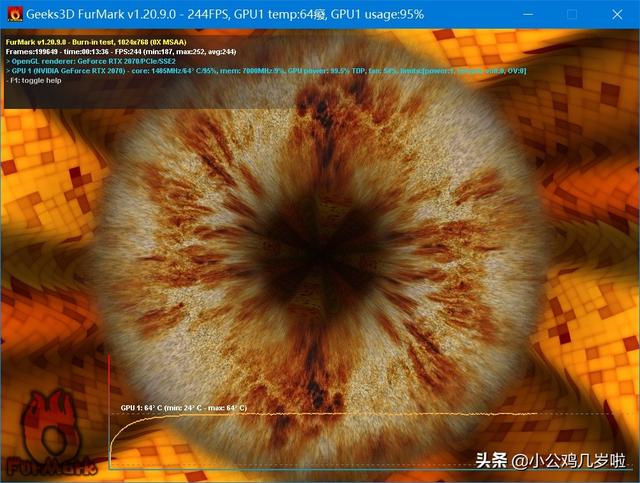Maximize the FurMark window
The image size is (640, 483).
pyautogui.click(x=571, y=15)
